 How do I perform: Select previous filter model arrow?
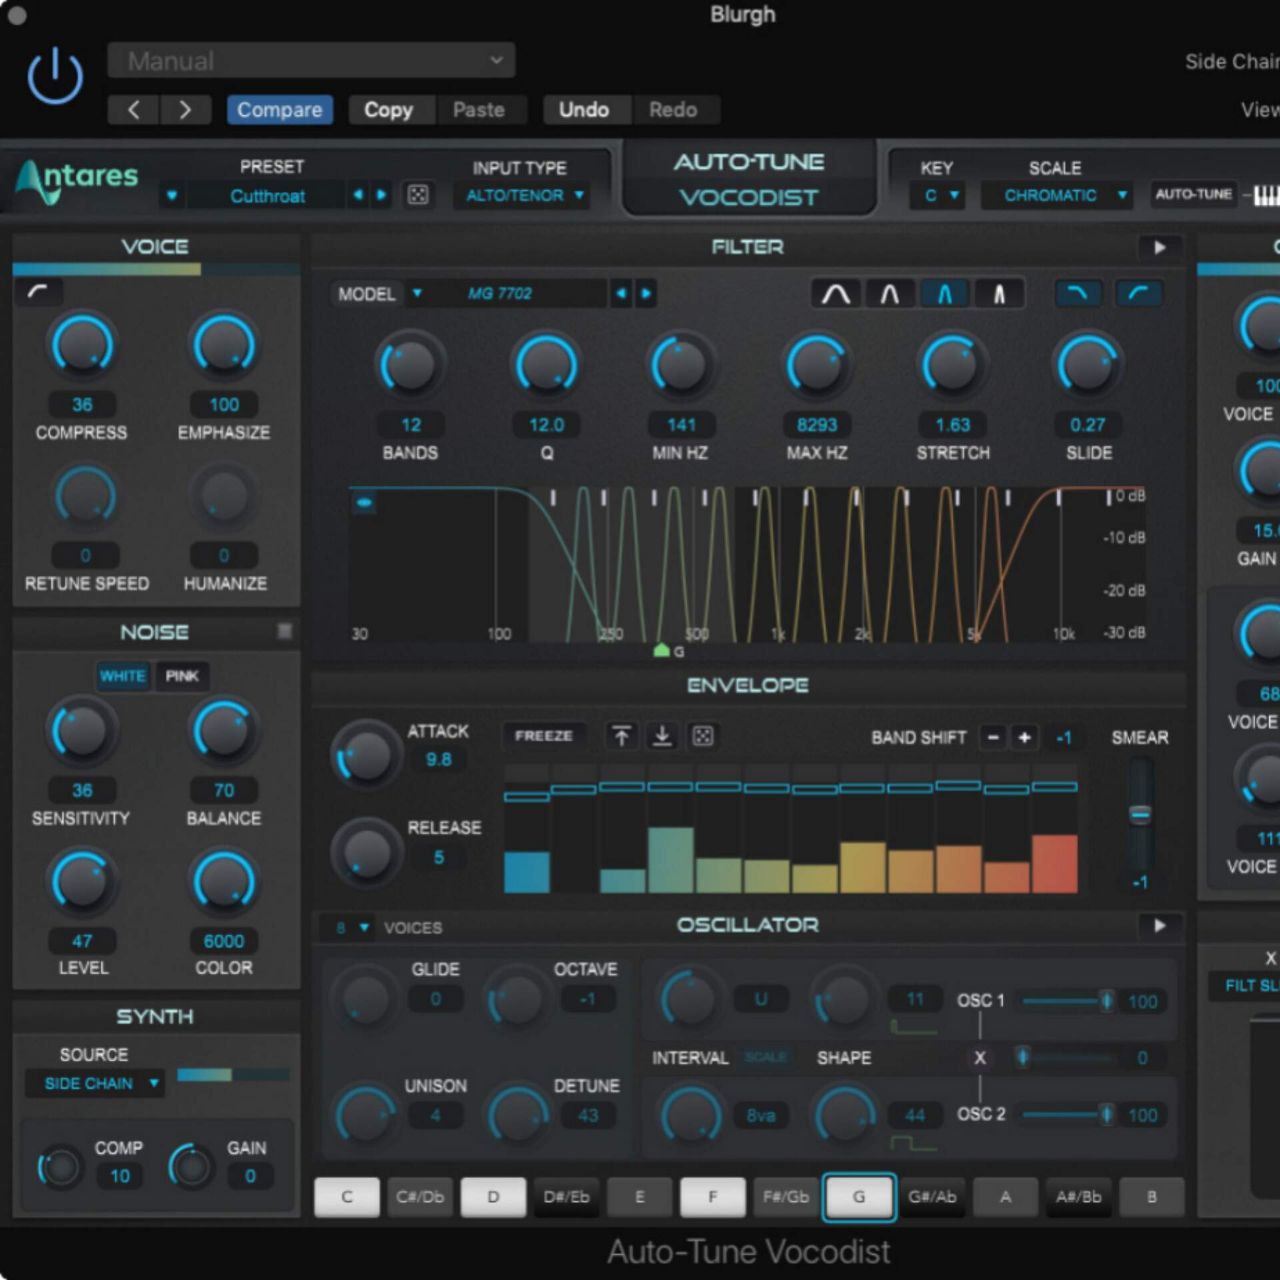point(622,293)
